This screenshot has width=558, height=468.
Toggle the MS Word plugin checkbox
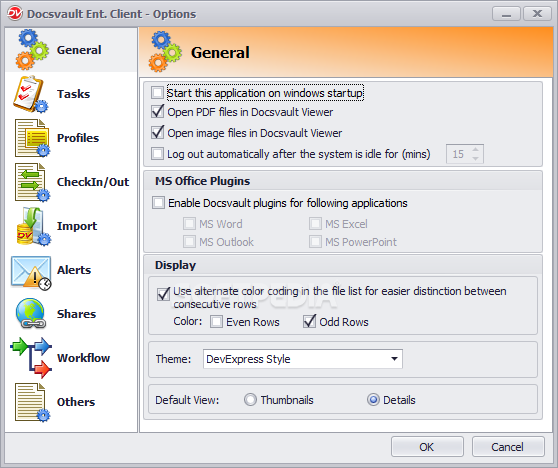point(189,224)
